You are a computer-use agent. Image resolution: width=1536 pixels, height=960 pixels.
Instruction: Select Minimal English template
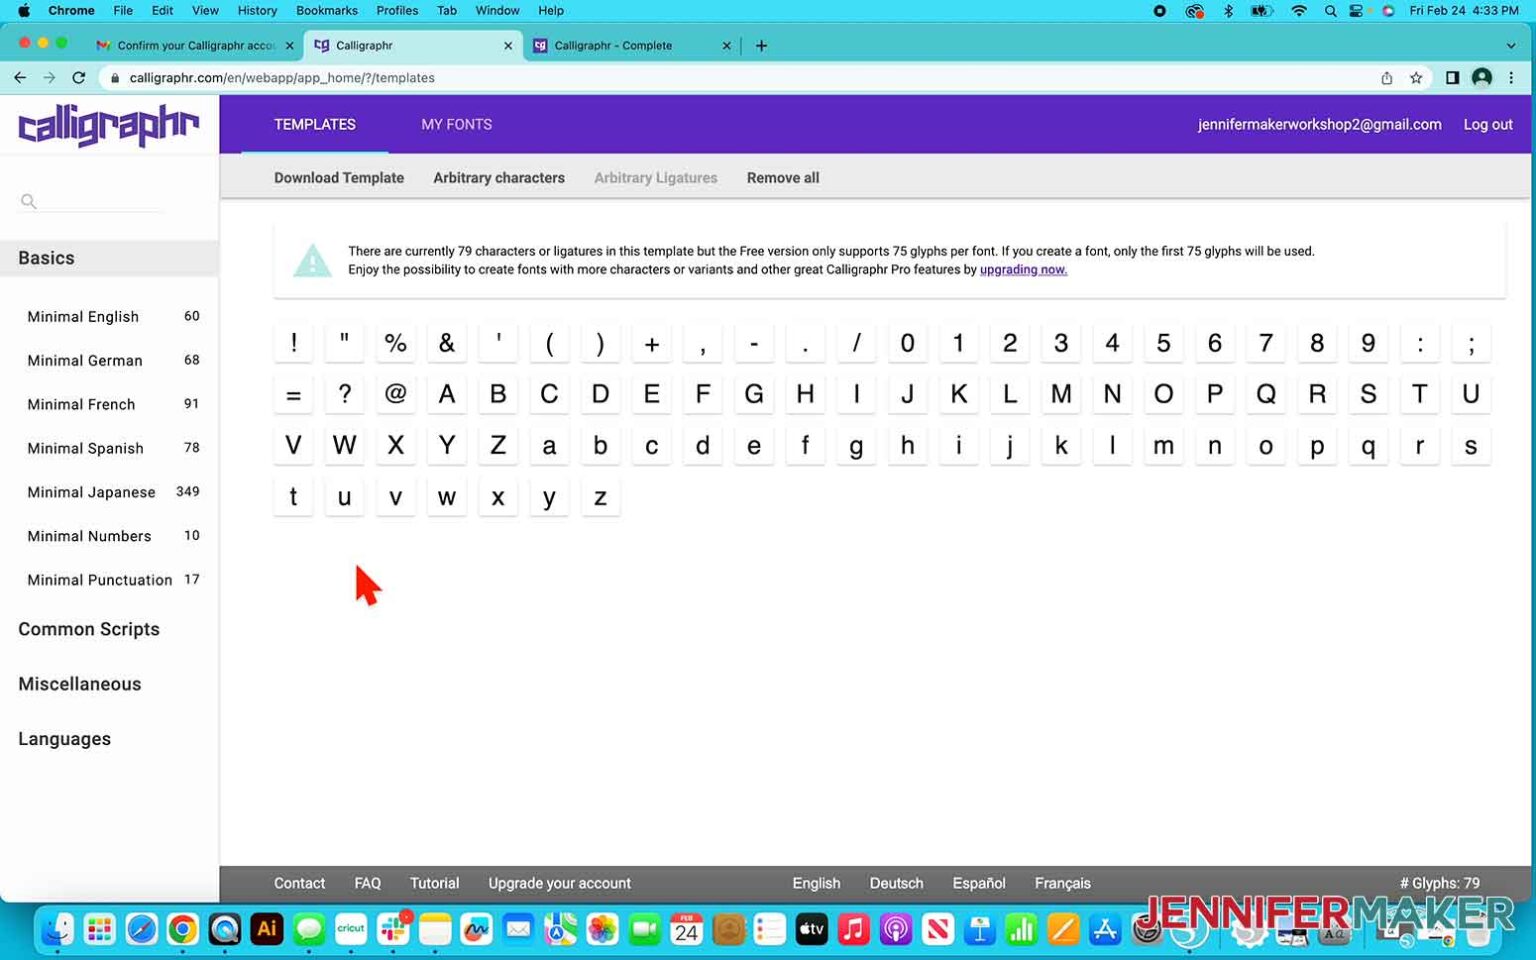[113, 317]
